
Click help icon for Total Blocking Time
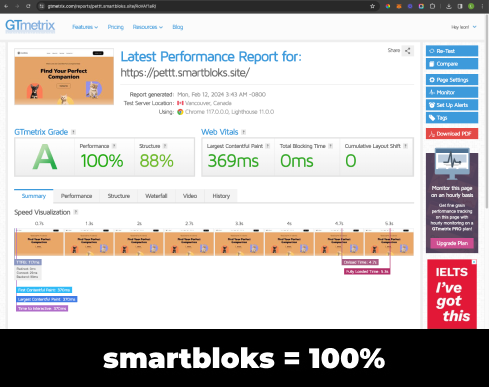click(330, 146)
